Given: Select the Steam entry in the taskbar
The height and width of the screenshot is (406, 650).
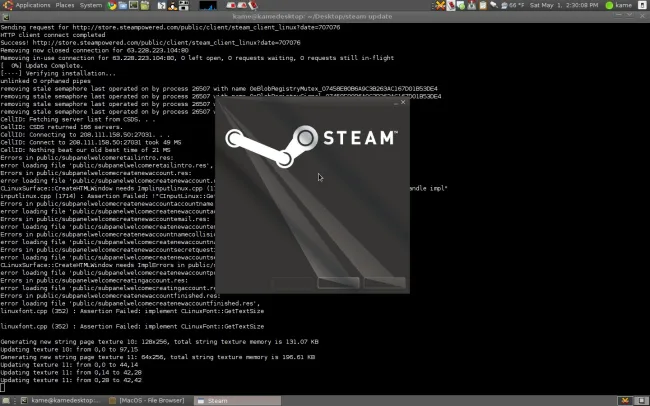Looking at the screenshot, I should (237, 401).
